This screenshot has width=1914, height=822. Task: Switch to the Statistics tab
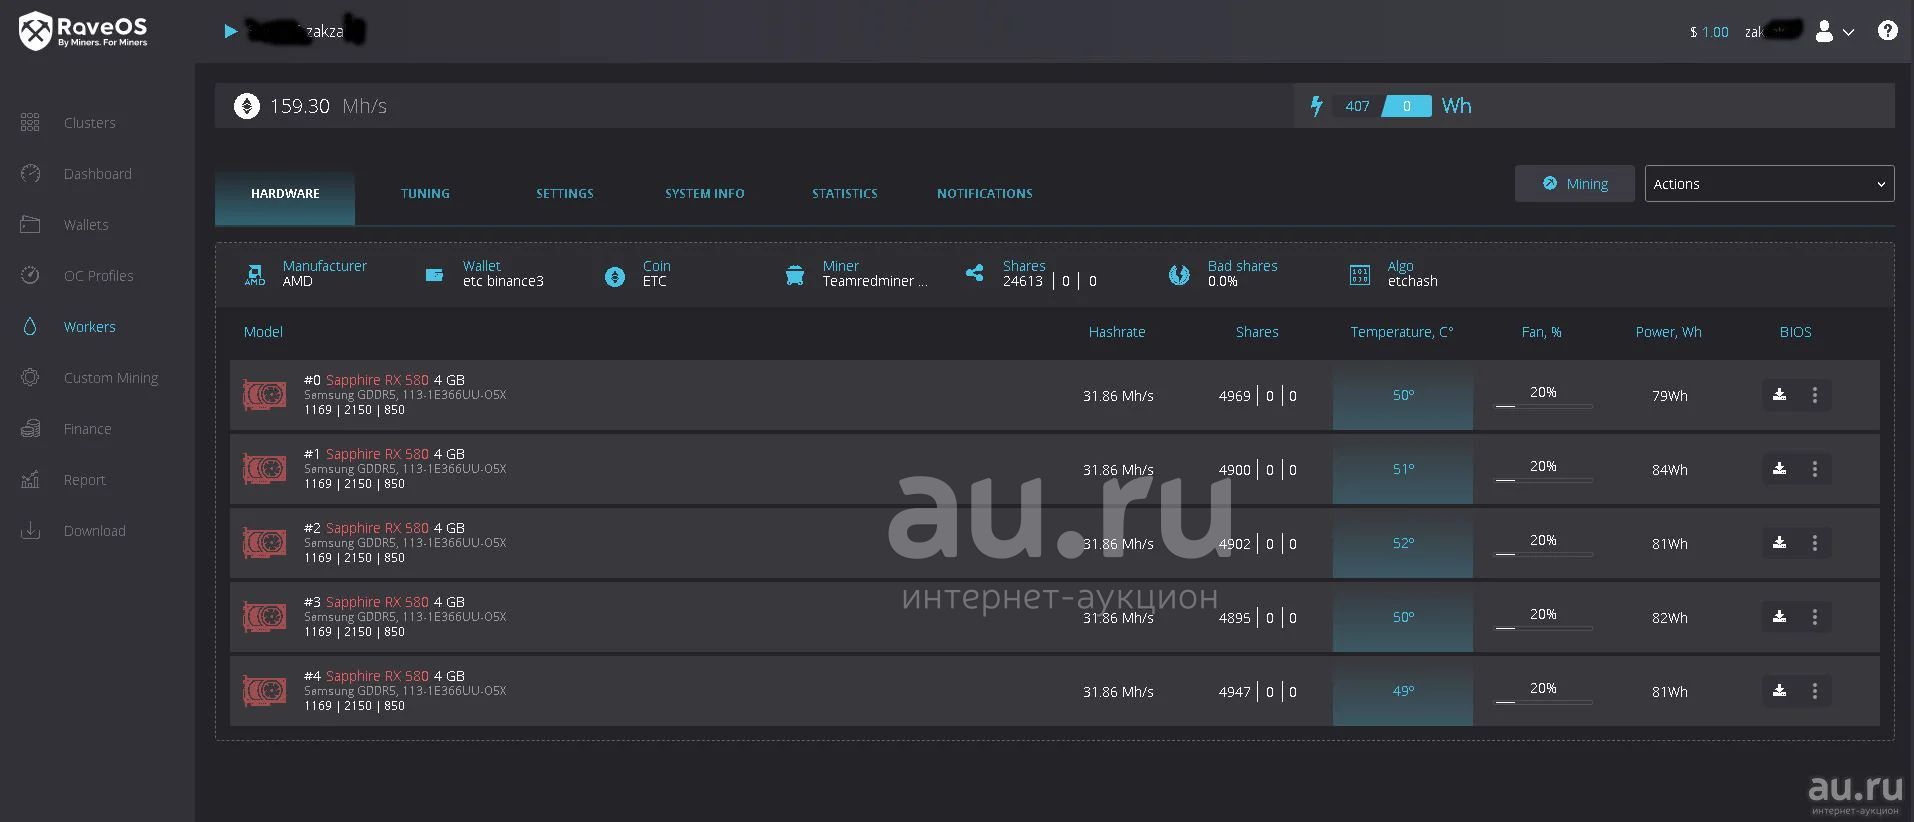pyautogui.click(x=844, y=194)
